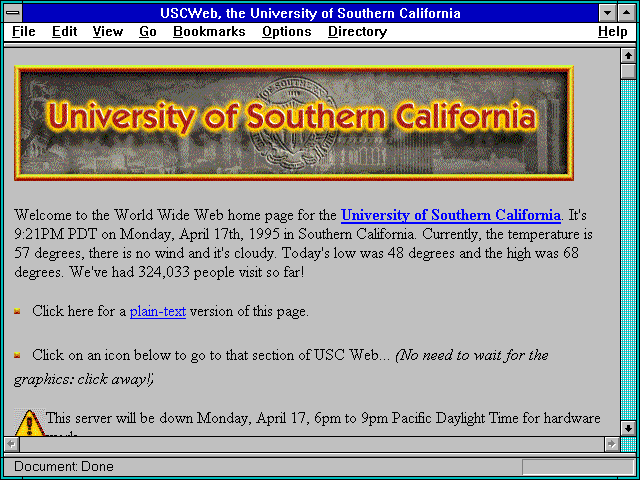The width and height of the screenshot is (640, 480).
Task: Minimize the USCWeb browser window
Action: click(607, 13)
